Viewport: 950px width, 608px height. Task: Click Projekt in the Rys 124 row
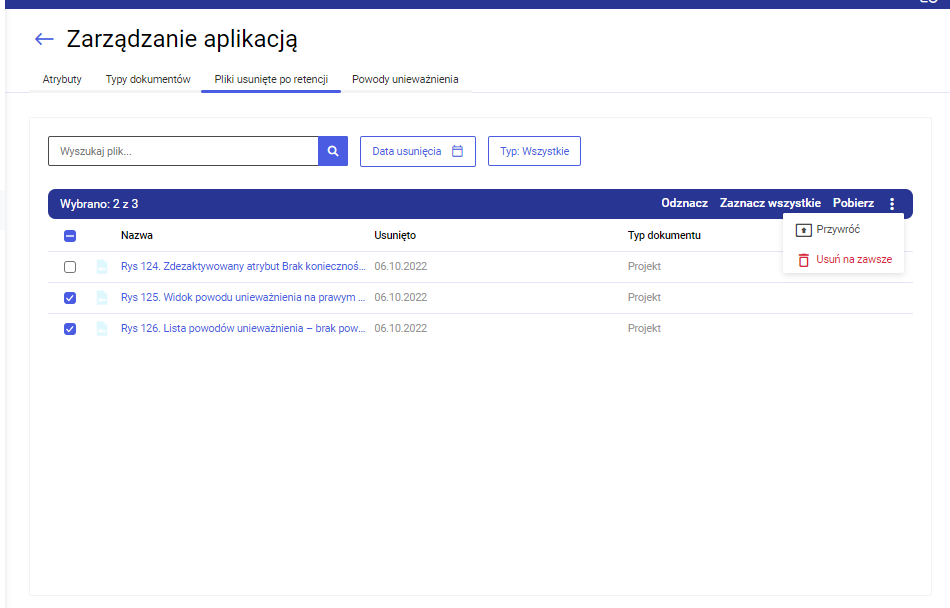click(644, 266)
